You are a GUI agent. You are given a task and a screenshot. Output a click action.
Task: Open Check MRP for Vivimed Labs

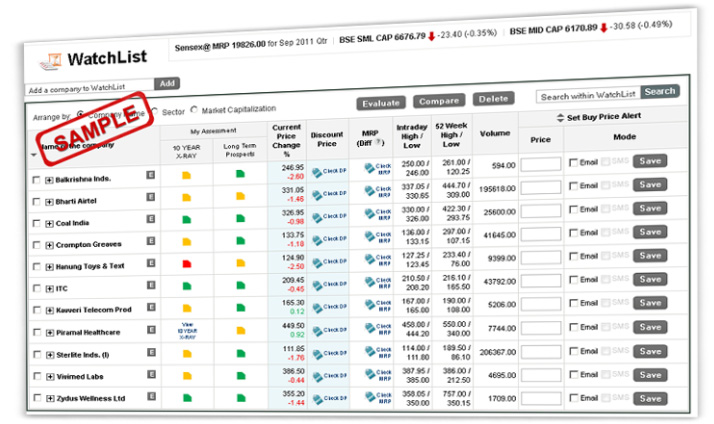tap(379, 375)
